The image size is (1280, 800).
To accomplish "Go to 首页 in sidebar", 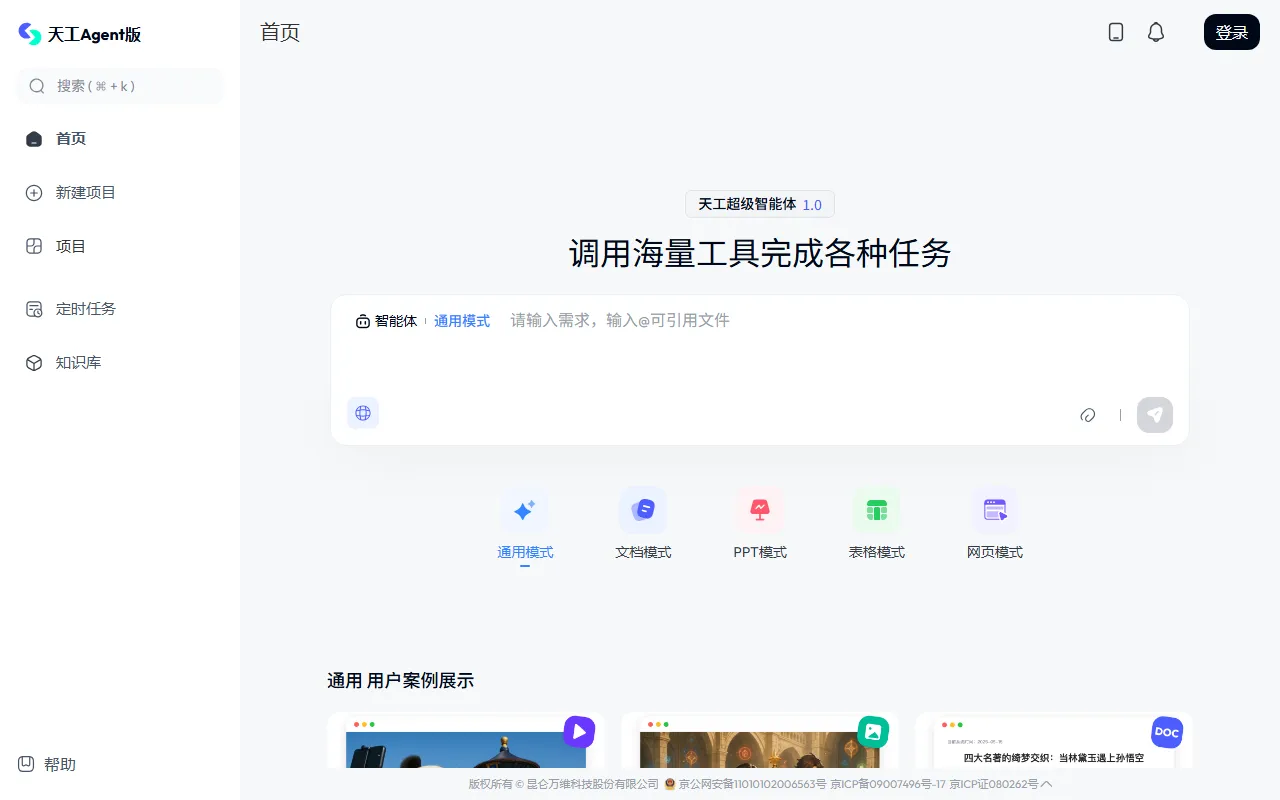I will pyautogui.click(x=70, y=139).
